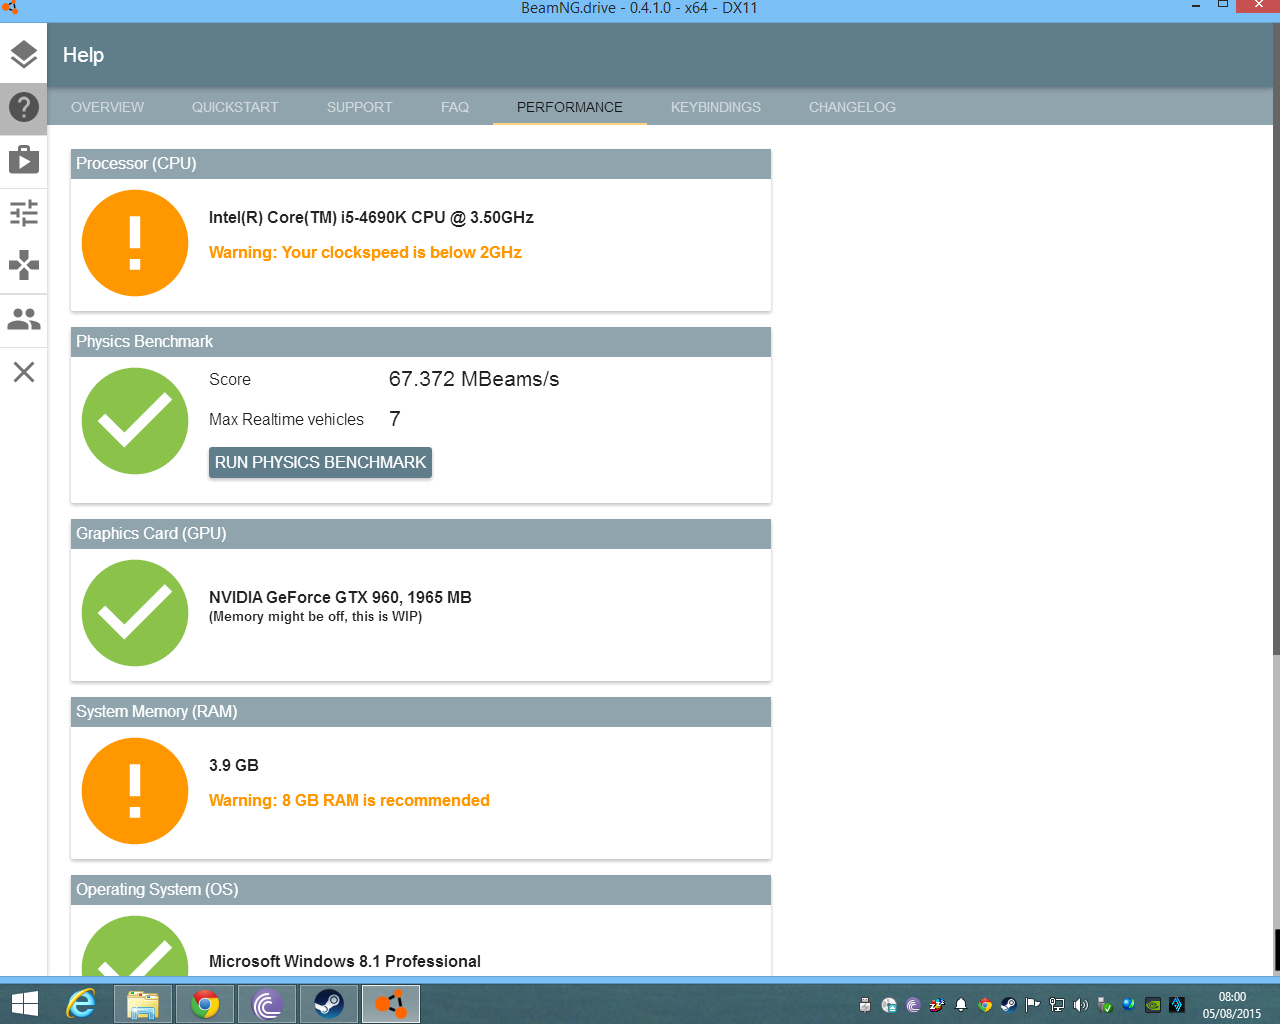The height and width of the screenshot is (1024, 1280).
Task: Click the Windows Start button
Action: tap(24, 1003)
